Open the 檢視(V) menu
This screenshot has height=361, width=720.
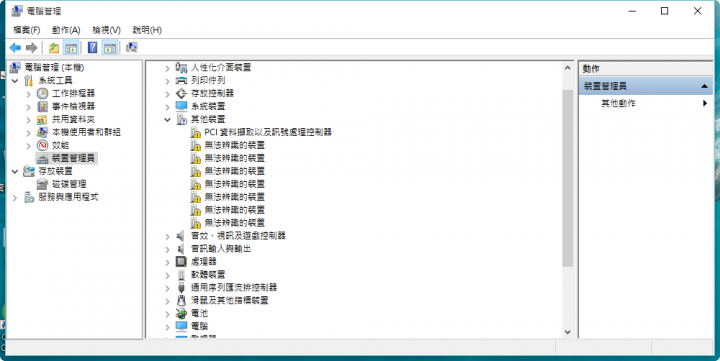click(107, 30)
